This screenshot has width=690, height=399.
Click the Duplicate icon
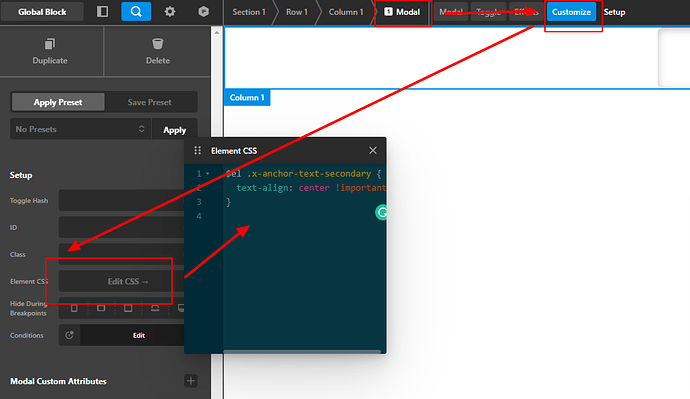(50, 44)
